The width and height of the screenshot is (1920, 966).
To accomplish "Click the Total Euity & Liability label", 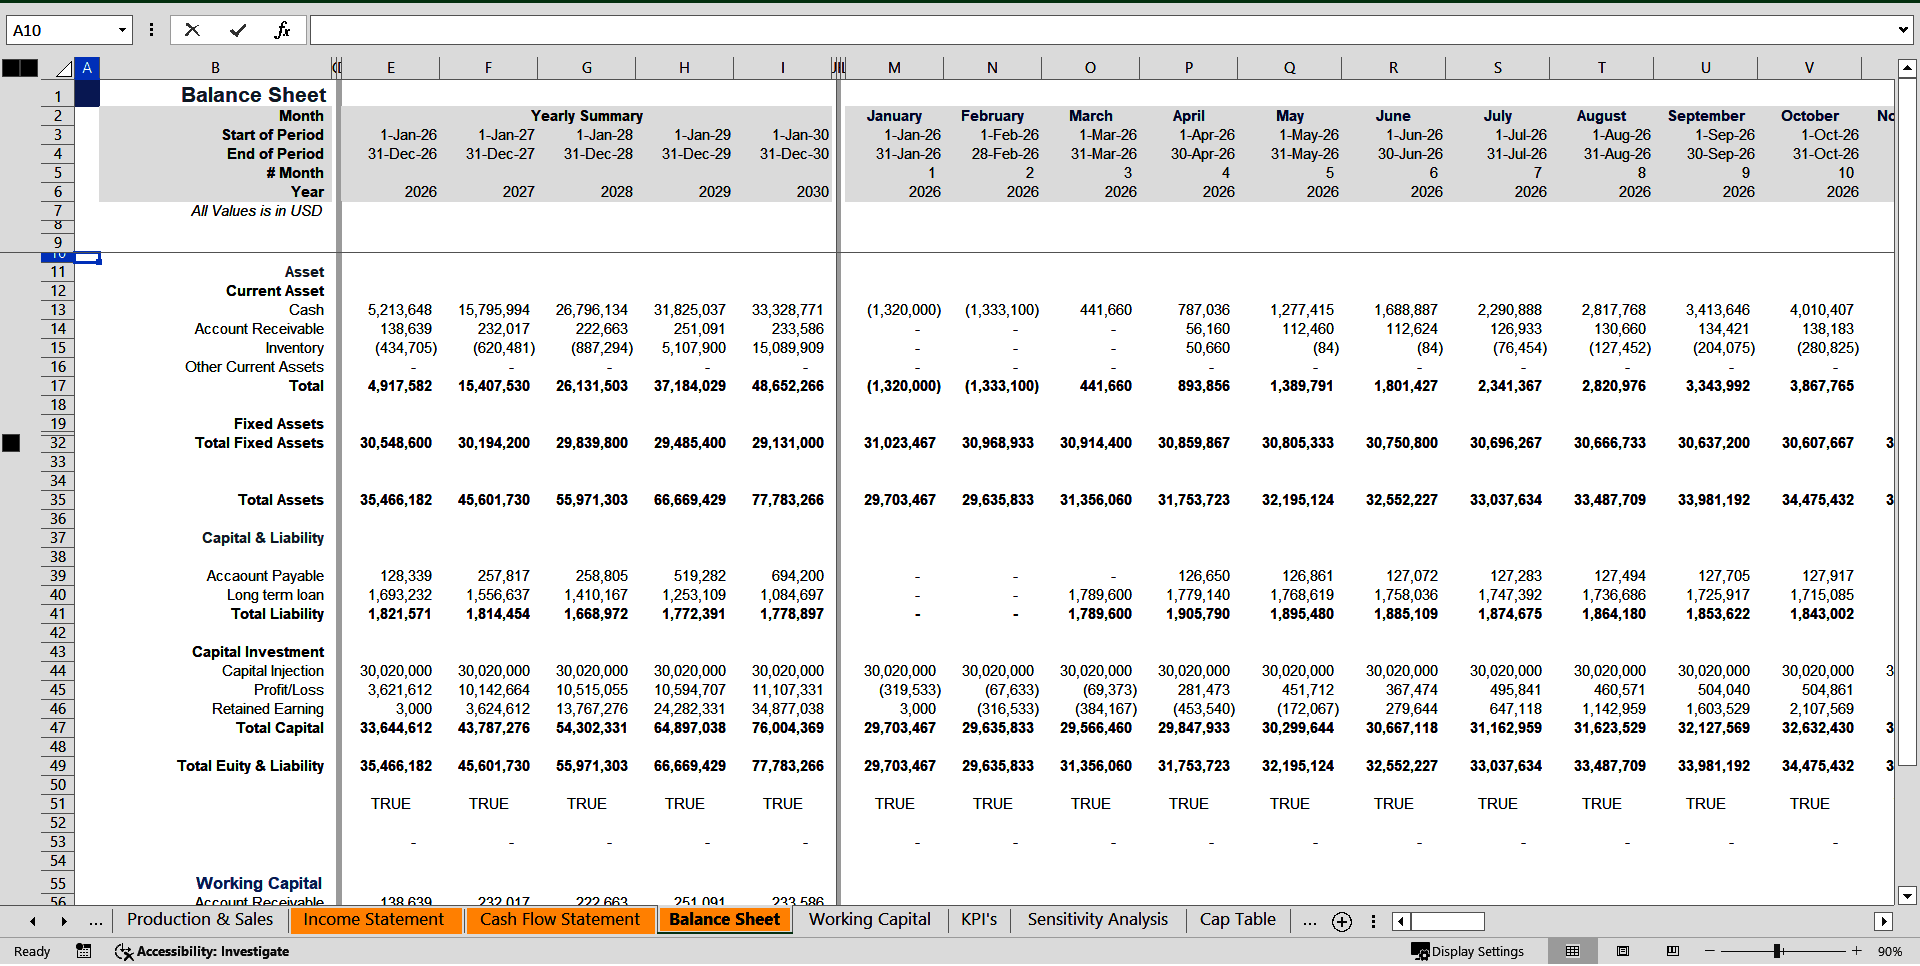I will 250,766.
